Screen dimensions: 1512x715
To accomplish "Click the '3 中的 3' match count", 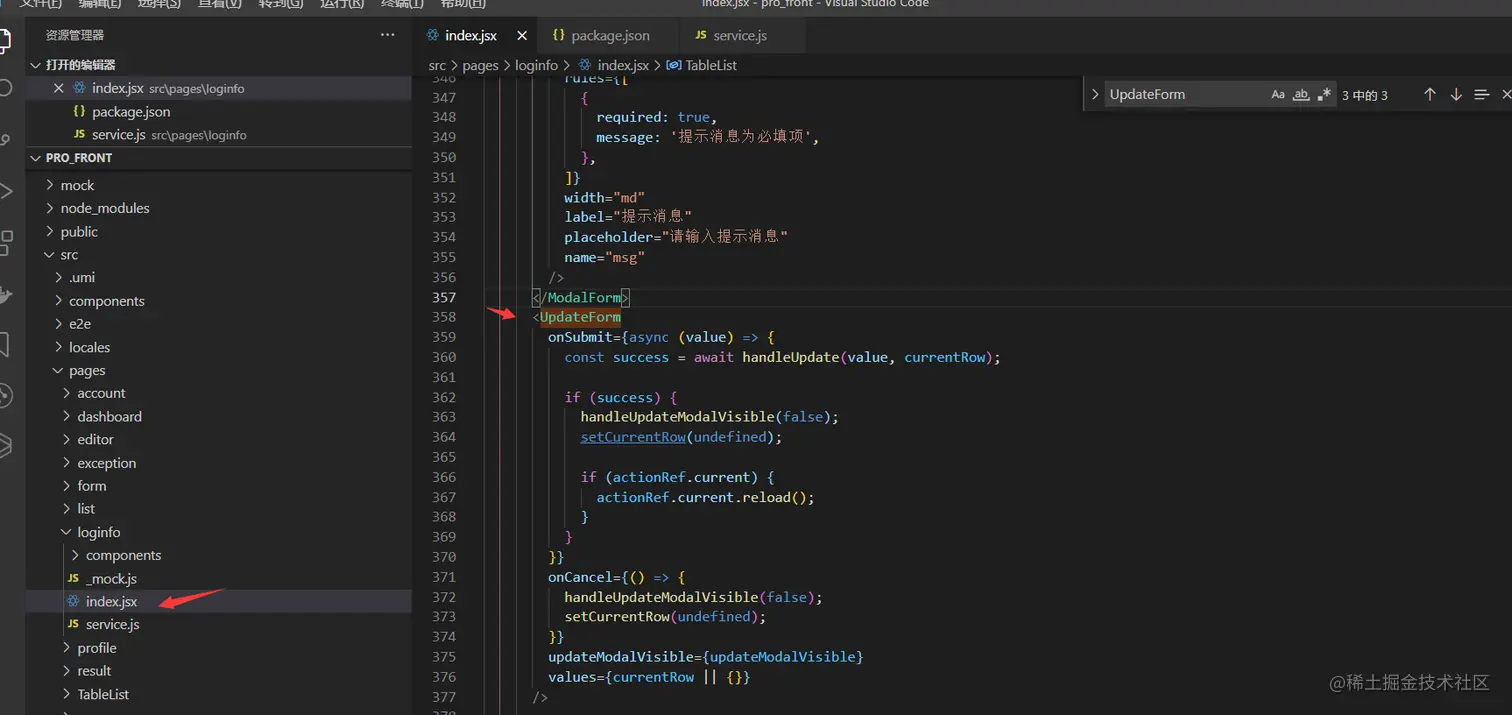I will 1365,95.
